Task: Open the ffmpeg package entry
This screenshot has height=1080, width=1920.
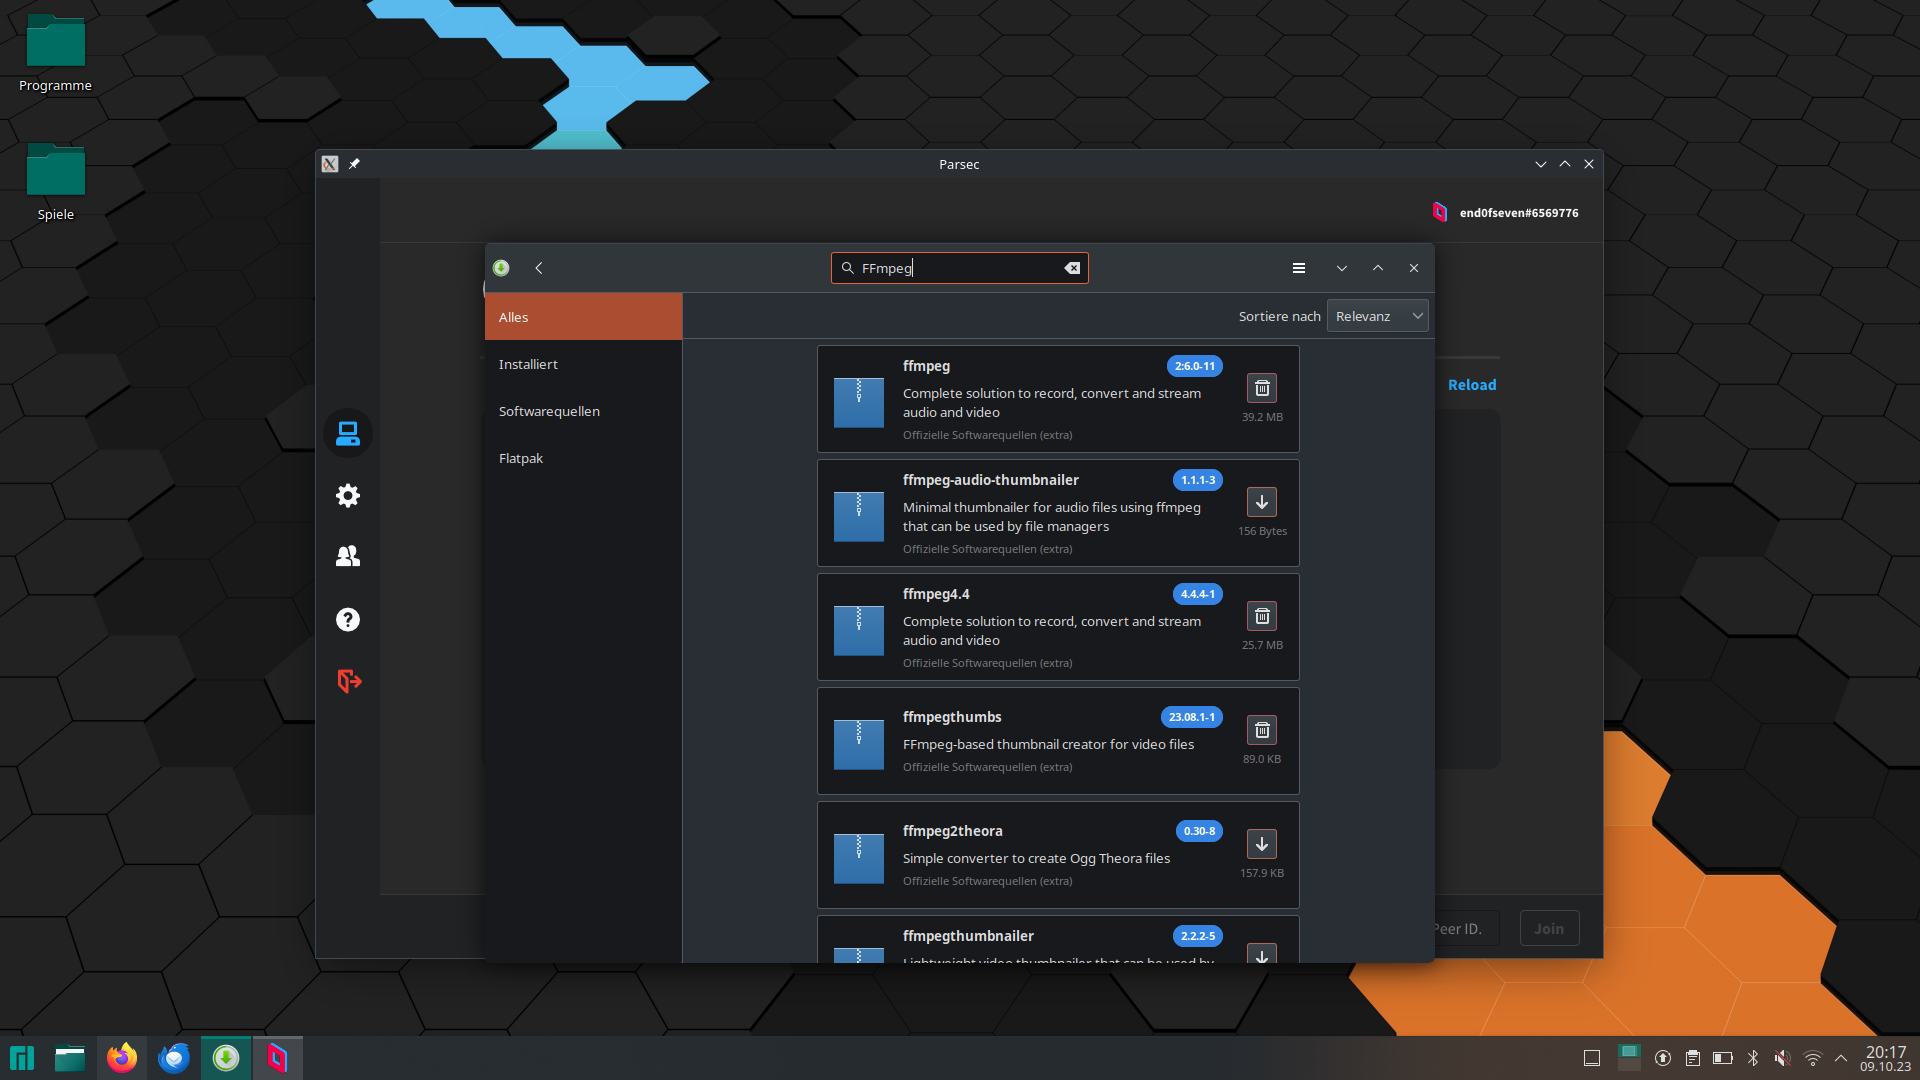Action: point(1058,399)
